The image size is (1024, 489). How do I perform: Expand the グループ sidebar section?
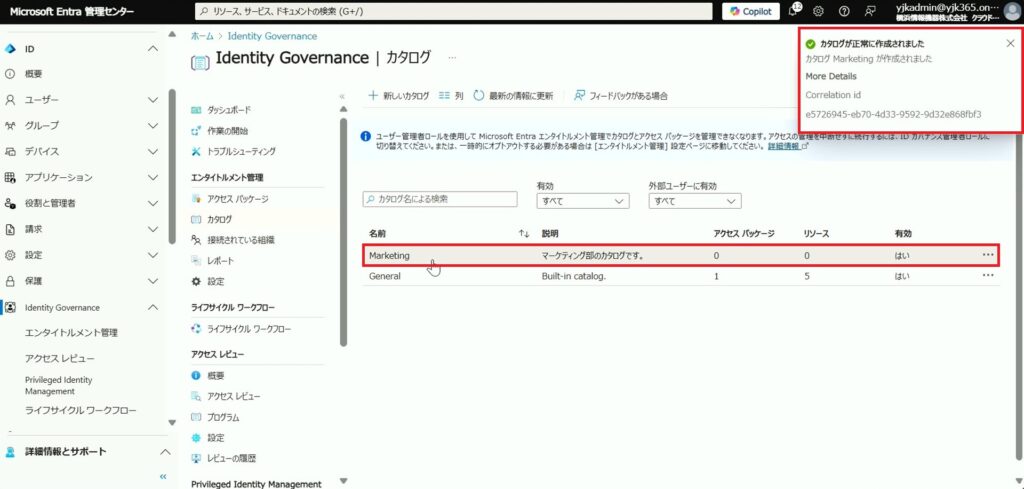(153, 125)
